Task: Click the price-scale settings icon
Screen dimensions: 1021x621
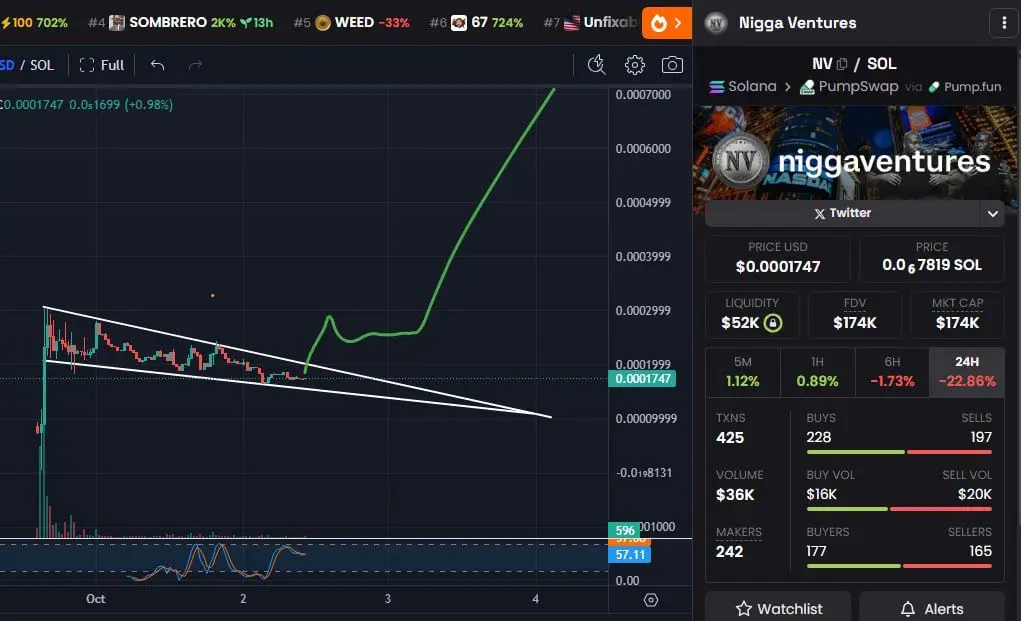Action: [650, 600]
